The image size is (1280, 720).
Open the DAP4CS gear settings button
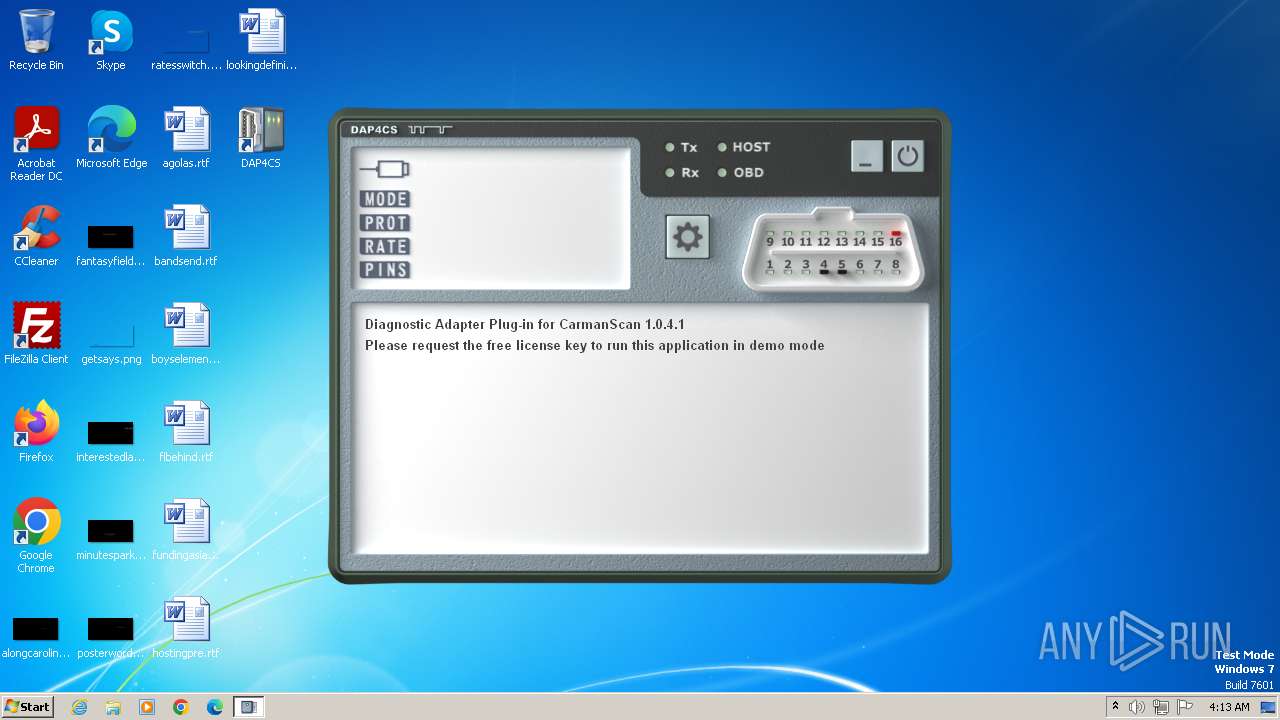pos(687,237)
